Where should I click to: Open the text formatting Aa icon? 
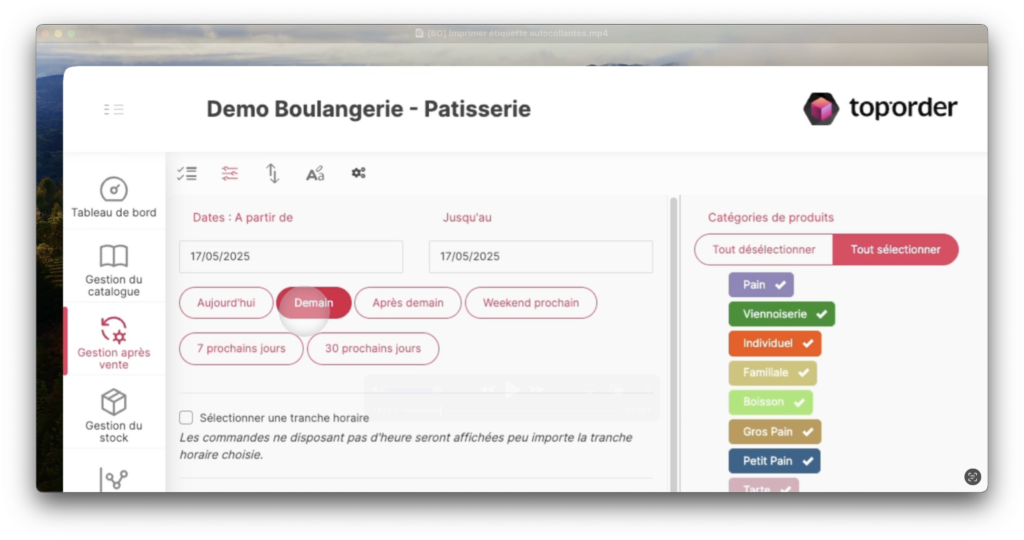coord(315,174)
